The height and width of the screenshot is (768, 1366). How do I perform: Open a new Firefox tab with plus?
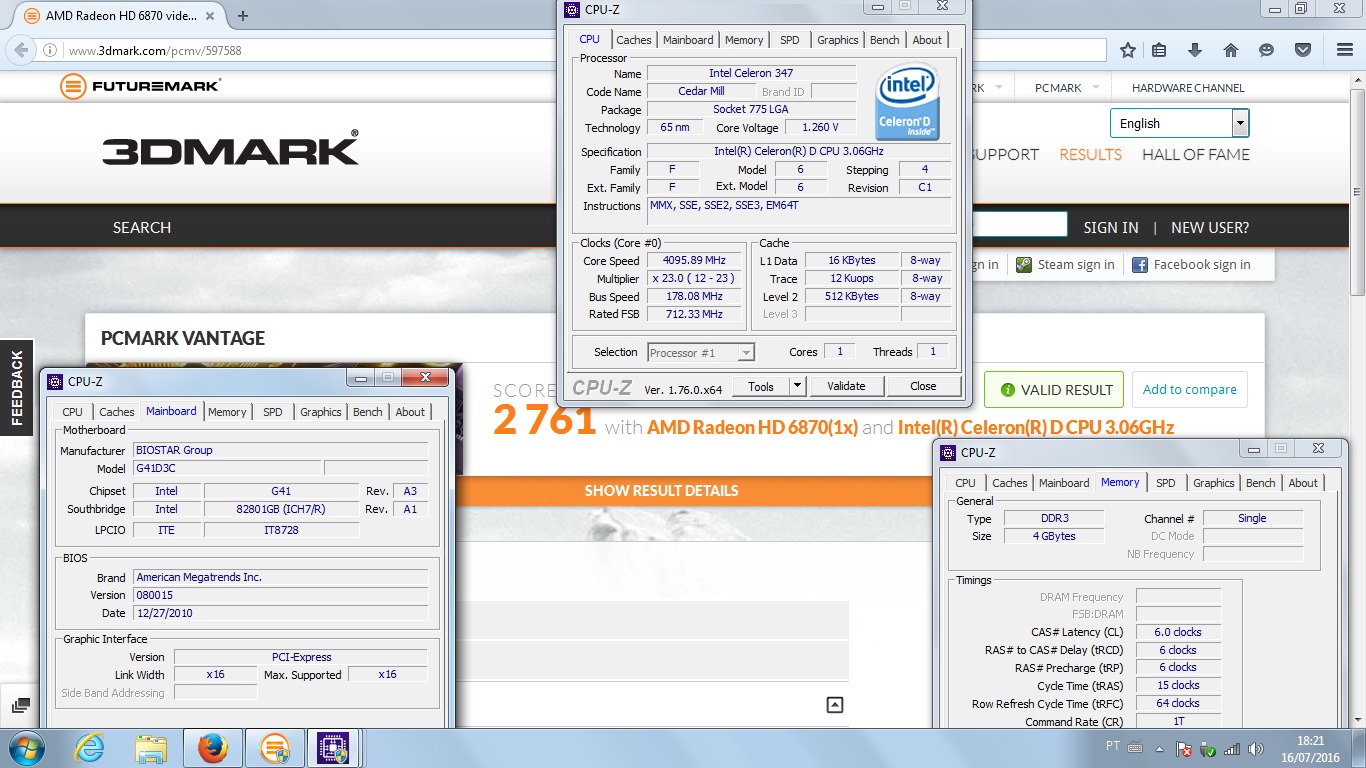click(243, 16)
